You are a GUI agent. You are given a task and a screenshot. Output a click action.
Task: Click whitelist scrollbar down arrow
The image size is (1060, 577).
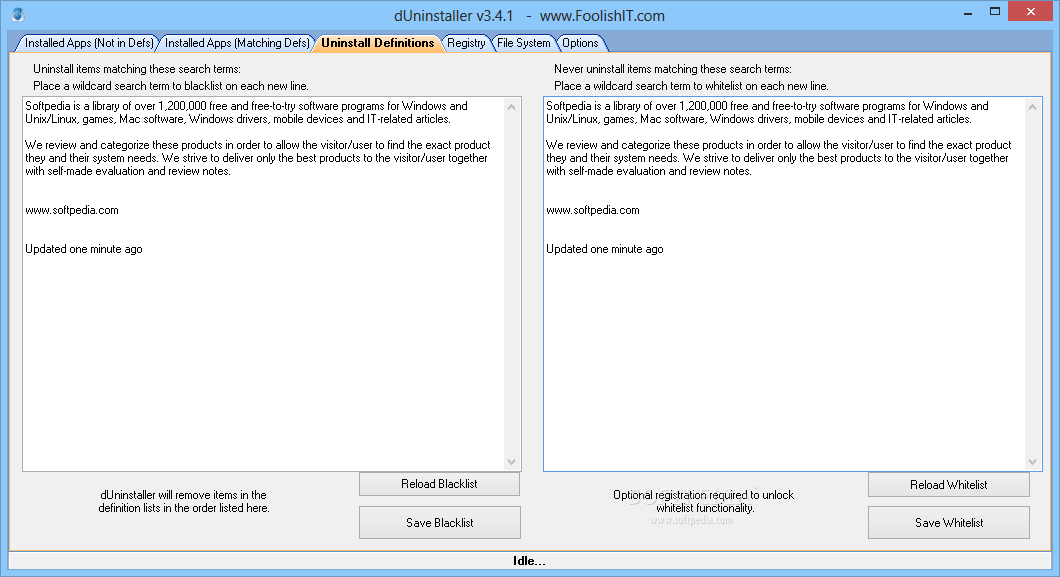[1032, 462]
